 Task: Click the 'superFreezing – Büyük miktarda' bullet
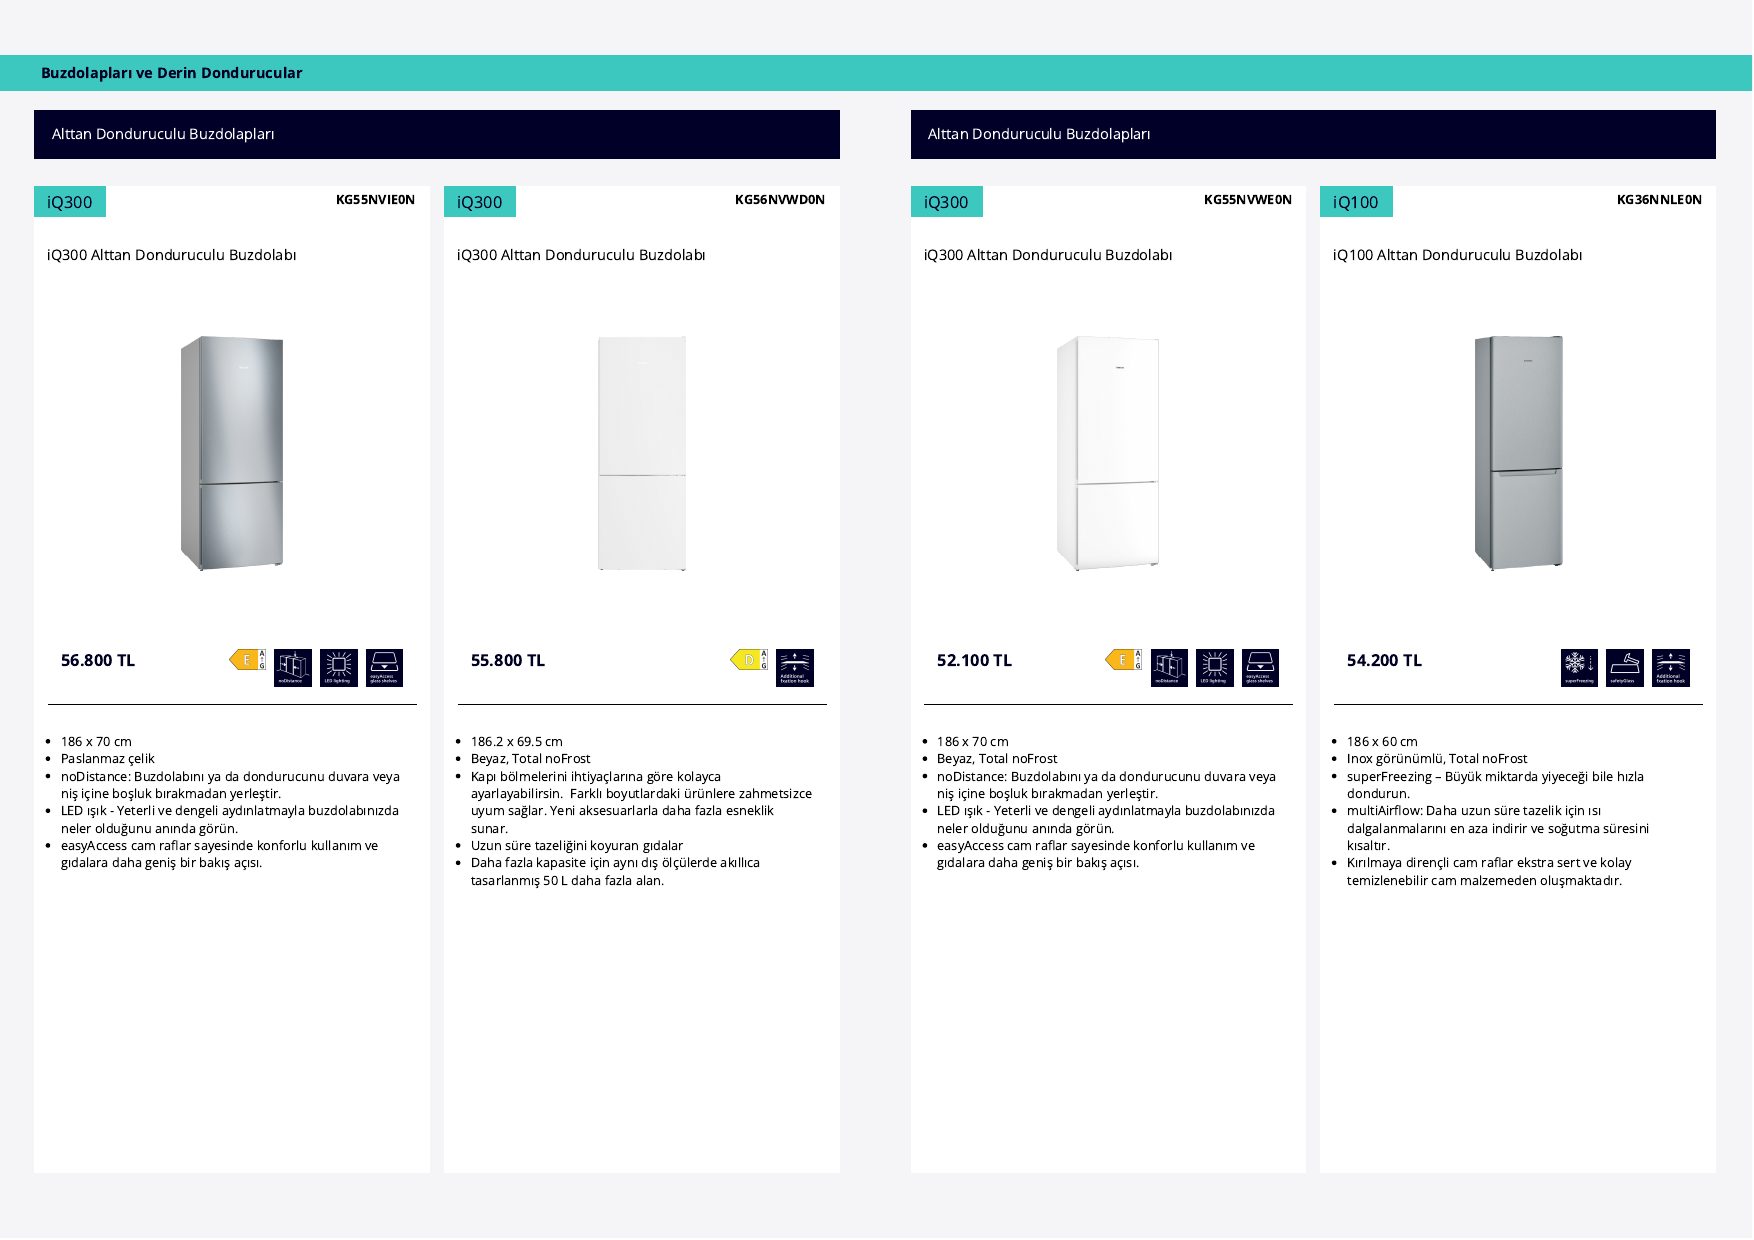[x=1495, y=785]
